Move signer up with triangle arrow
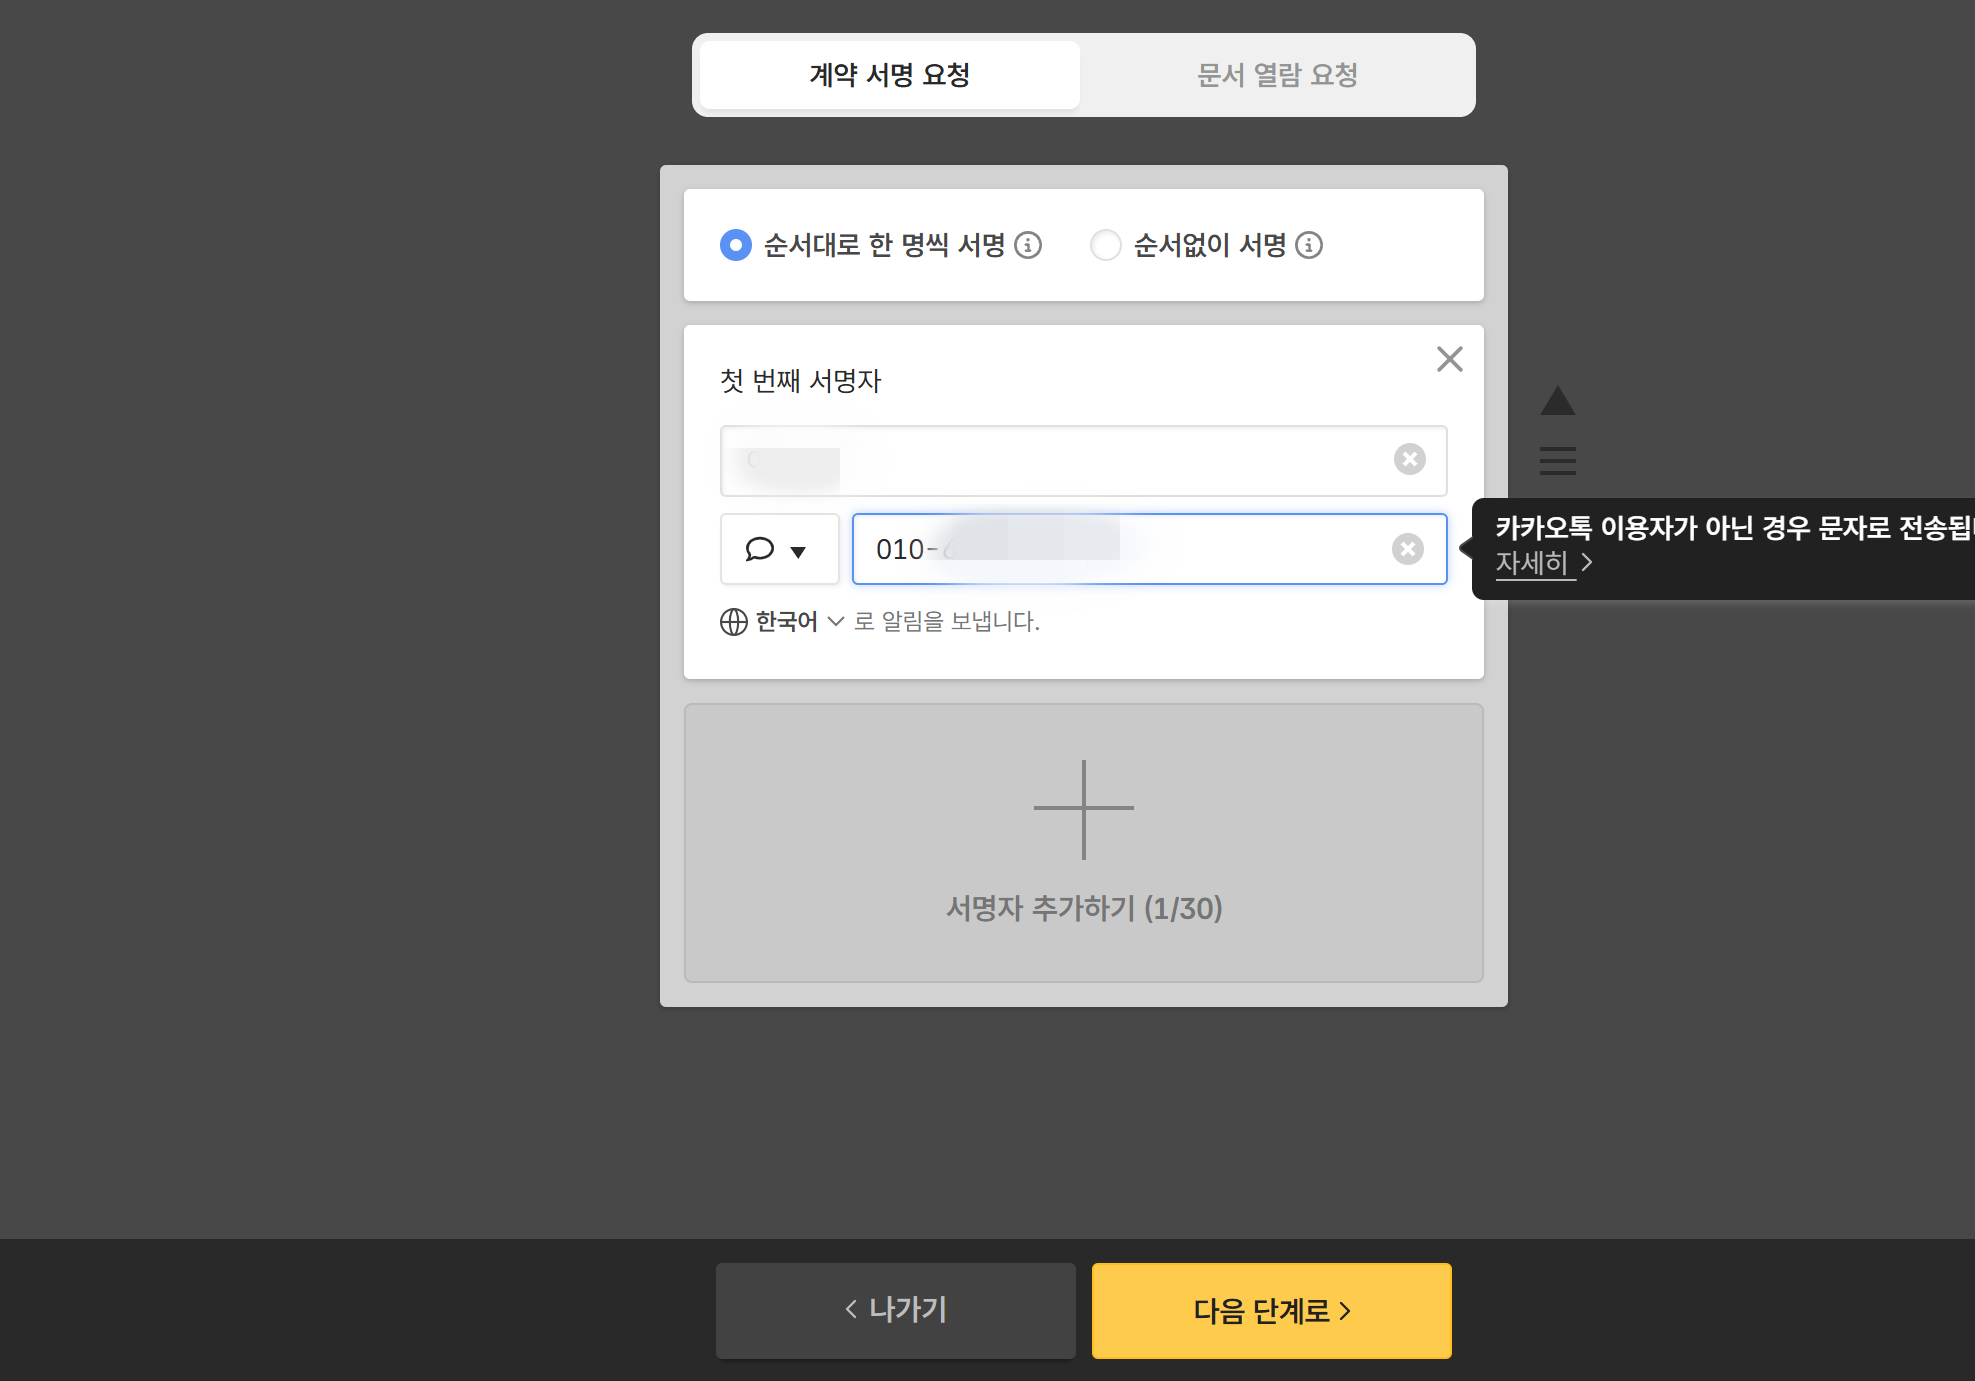 point(1557,401)
